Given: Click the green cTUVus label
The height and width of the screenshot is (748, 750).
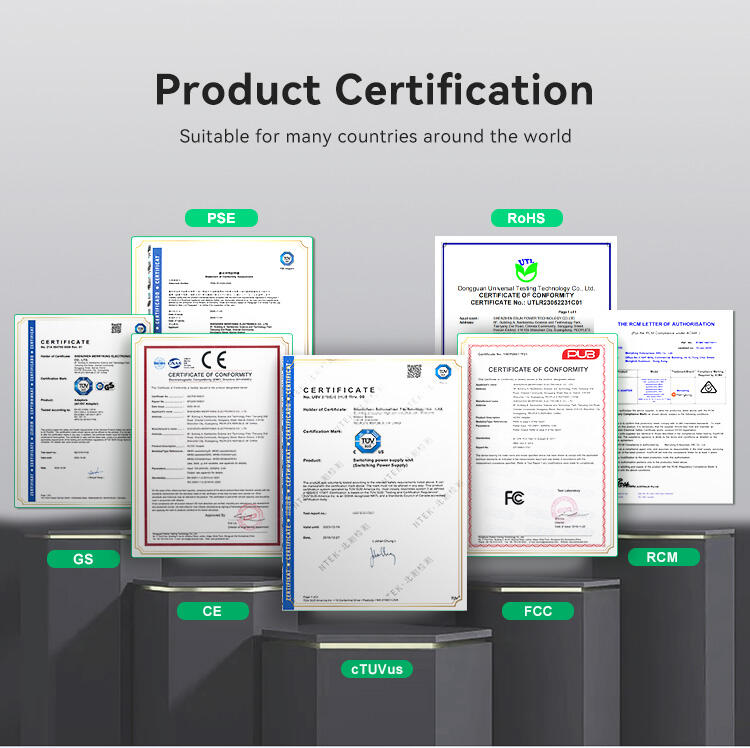Looking at the screenshot, I should [377, 669].
